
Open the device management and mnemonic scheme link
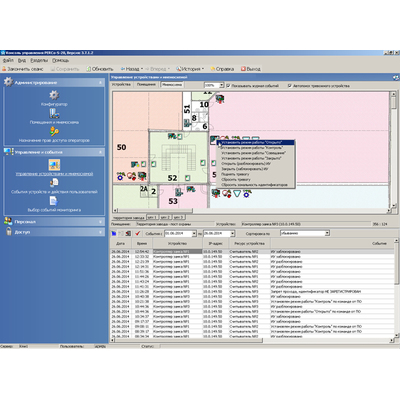tap(54, 174)
